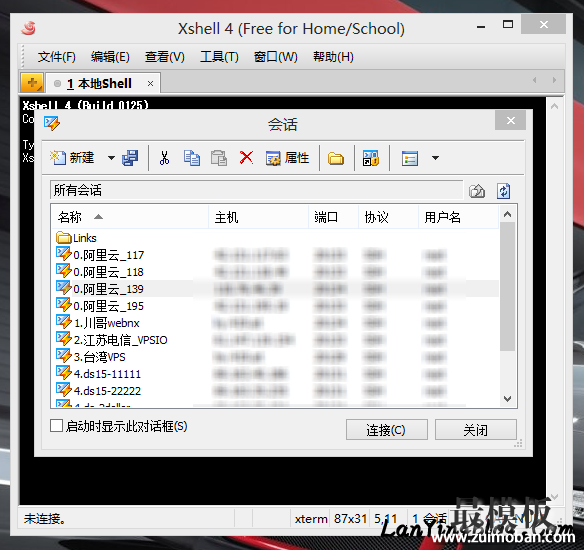Select the 2.江苏电信_VPSIO session
The width and height of the screenshot is (584, 550).
(120, 340)
